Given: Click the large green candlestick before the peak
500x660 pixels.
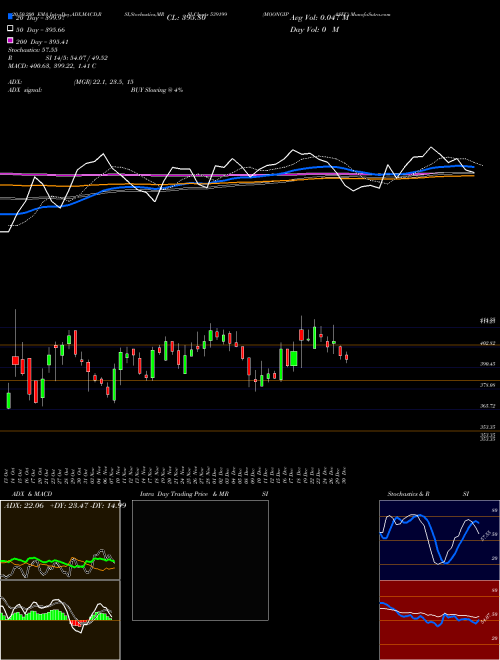Looking at the screenshot, I should (294, 359).
